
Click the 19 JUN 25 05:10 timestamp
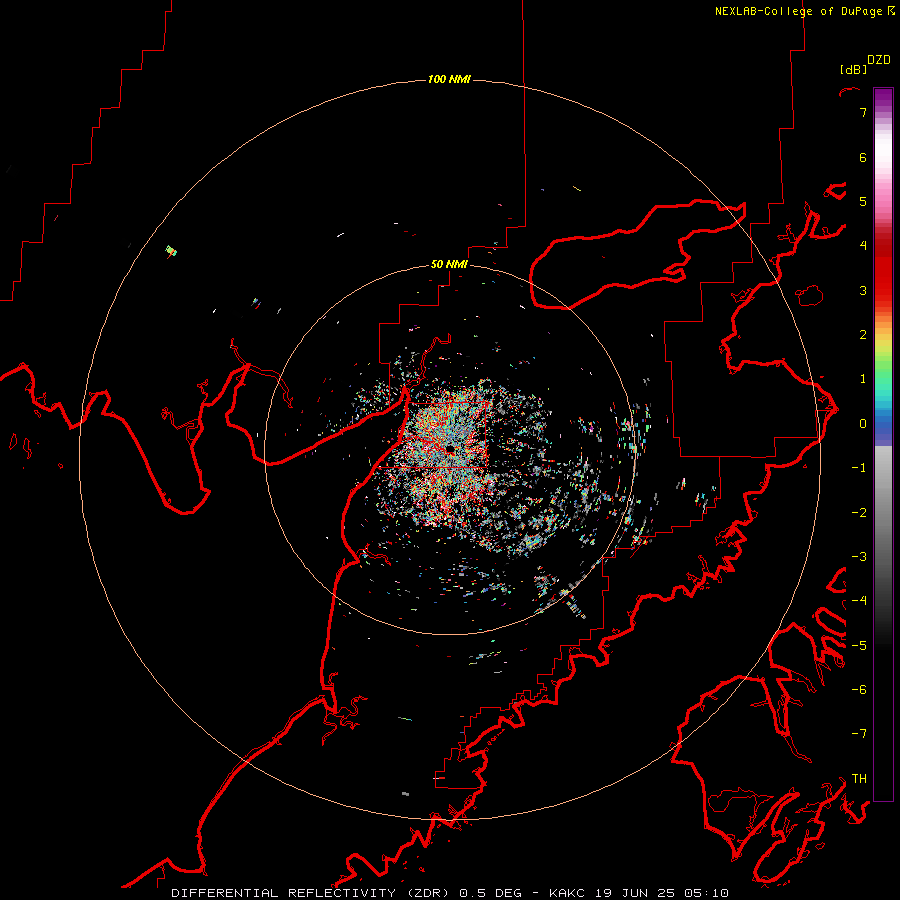[x=662, y=893]
